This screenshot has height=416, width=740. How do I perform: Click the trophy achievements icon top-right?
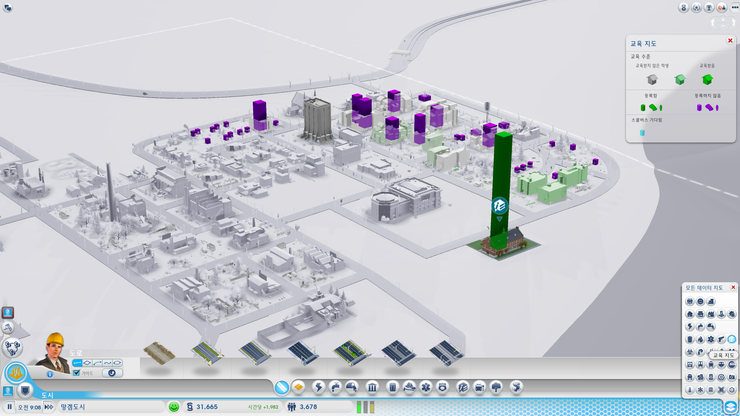pyautogui.click(x=709, y=7)
